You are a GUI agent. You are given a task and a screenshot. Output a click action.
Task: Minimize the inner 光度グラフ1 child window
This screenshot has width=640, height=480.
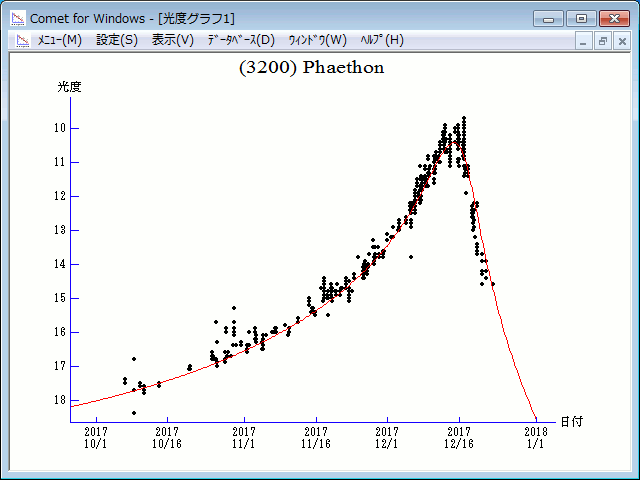[x=585, y=41]
